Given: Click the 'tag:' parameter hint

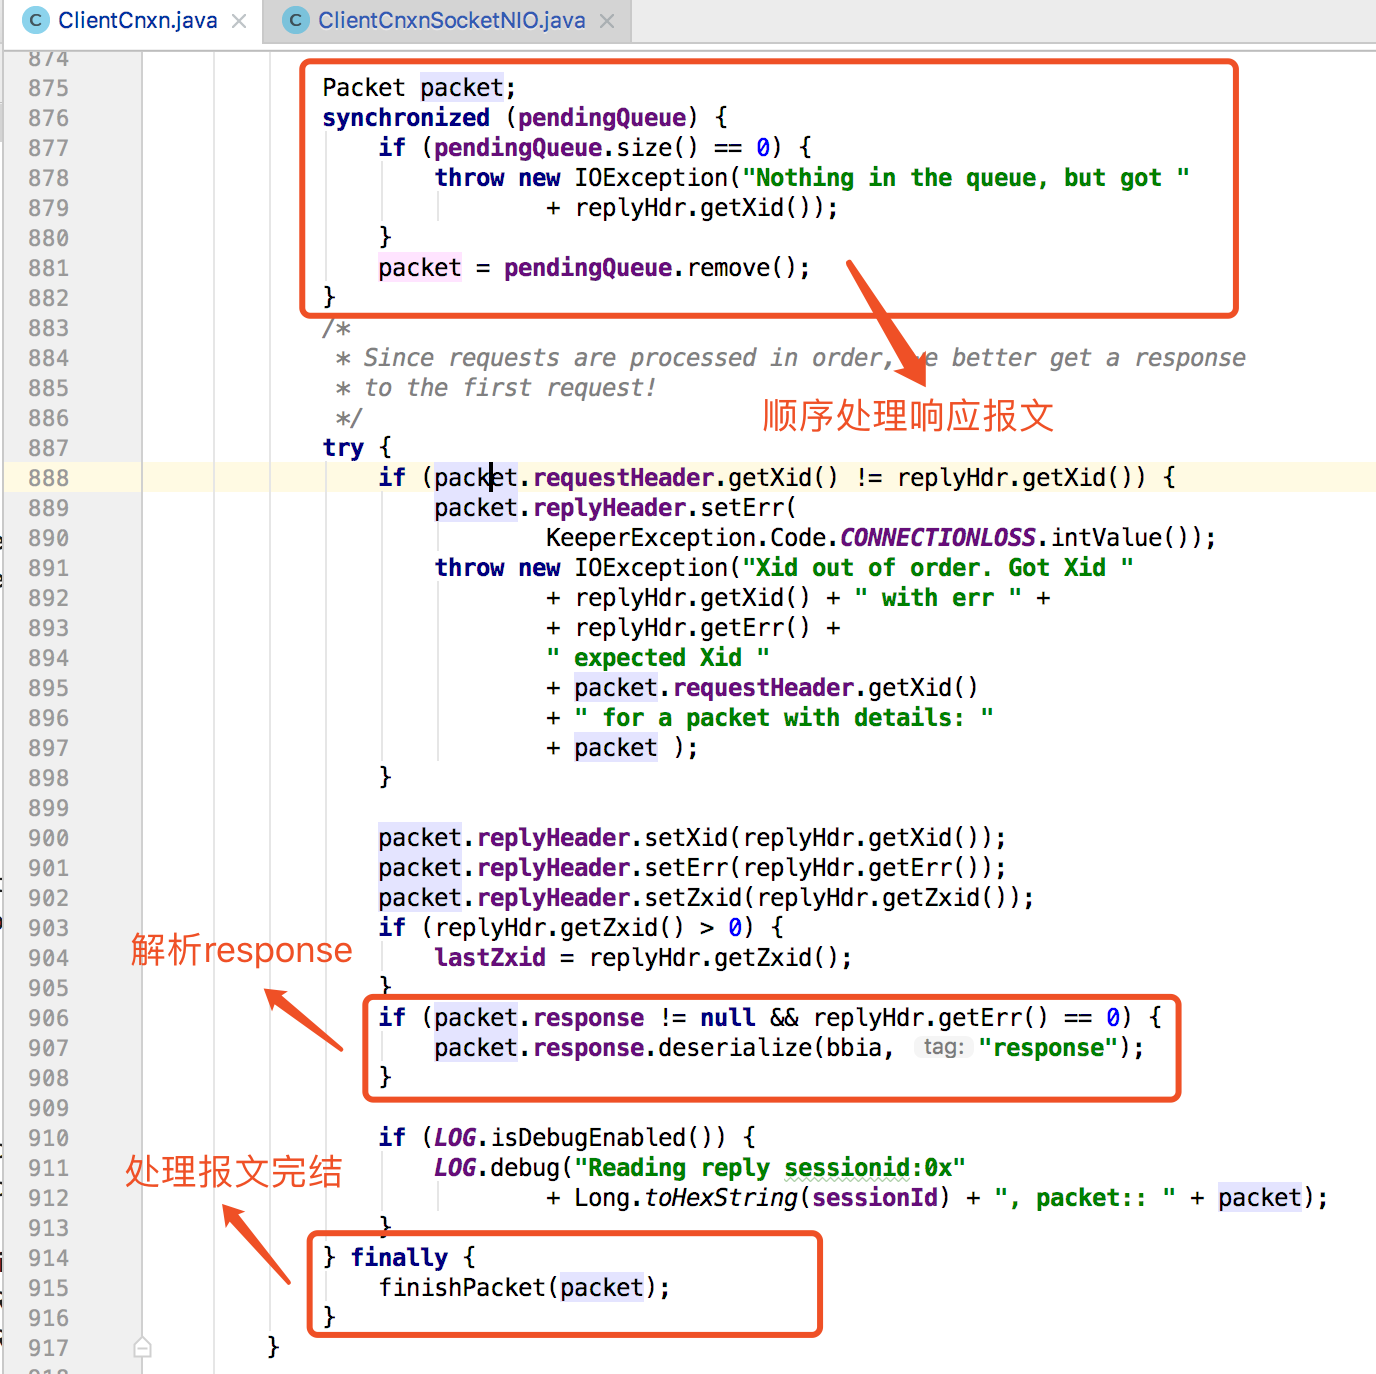Looking at the screenshot, I should pyautogui.click(x=943, y=1047).
